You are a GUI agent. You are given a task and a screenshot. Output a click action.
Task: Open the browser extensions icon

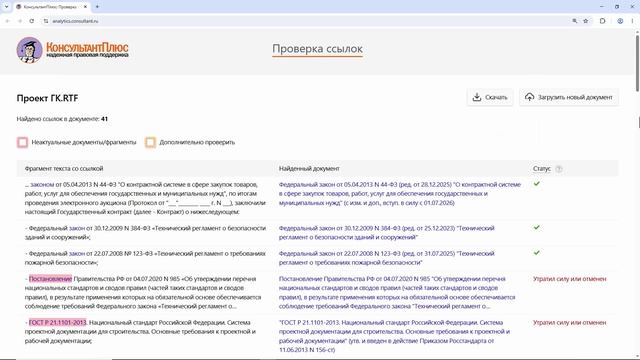(x=602, y=21)
